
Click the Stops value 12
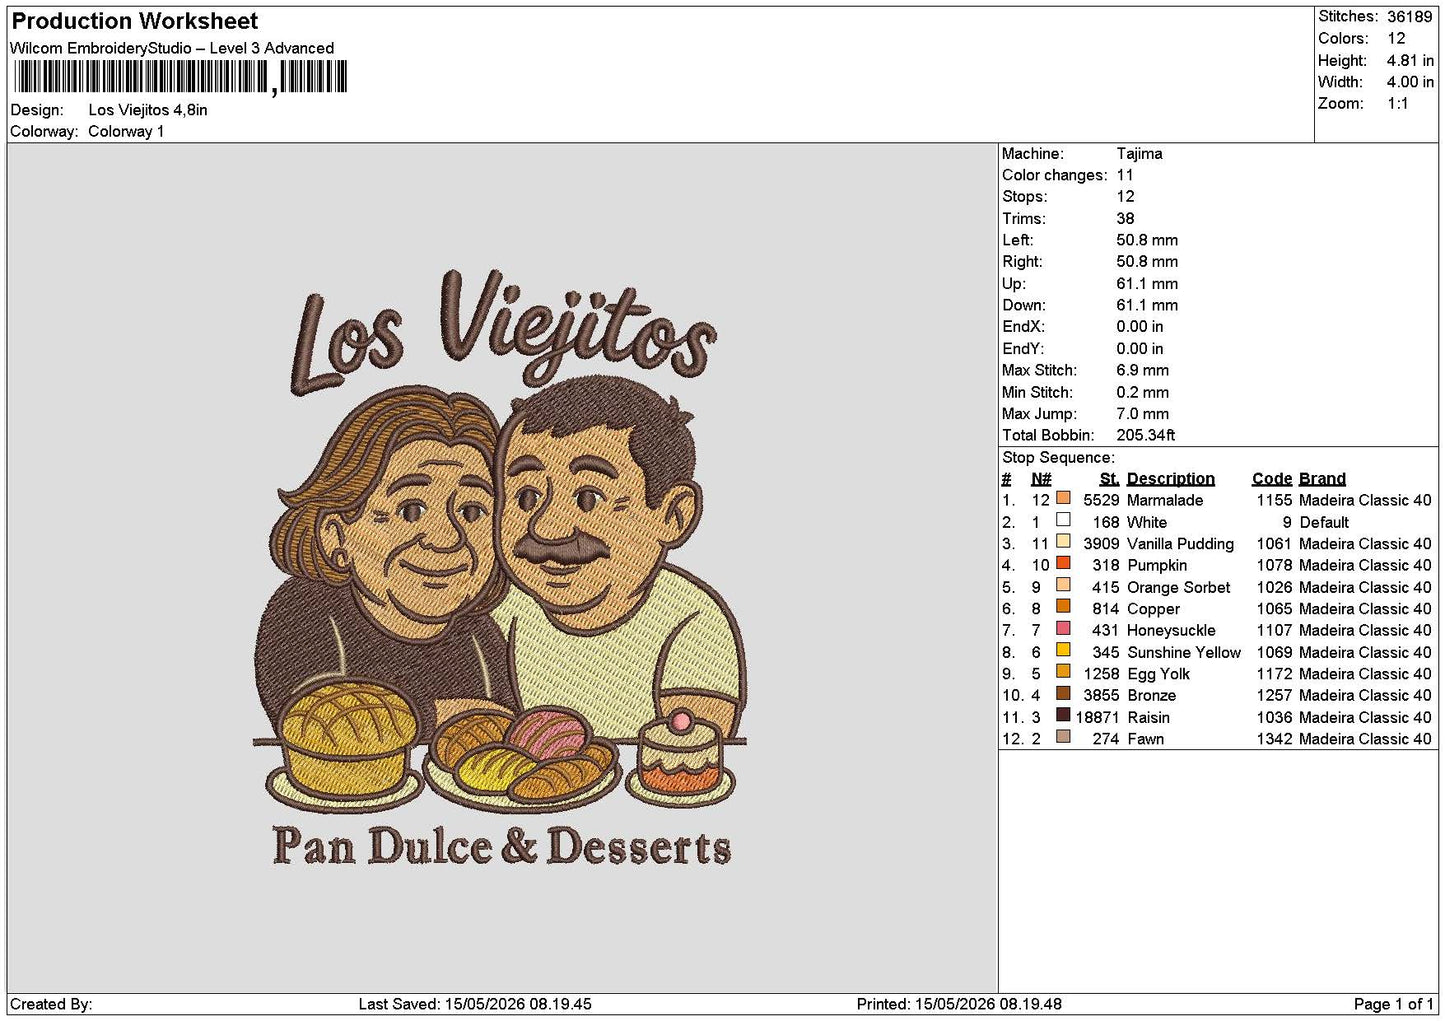[x=1125, y=197]
